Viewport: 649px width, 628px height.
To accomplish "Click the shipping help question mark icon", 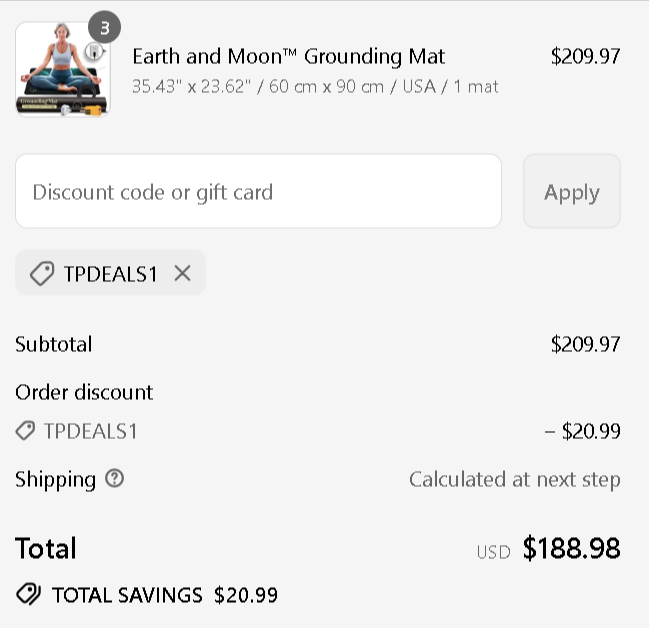I will [x=115, y=479].
